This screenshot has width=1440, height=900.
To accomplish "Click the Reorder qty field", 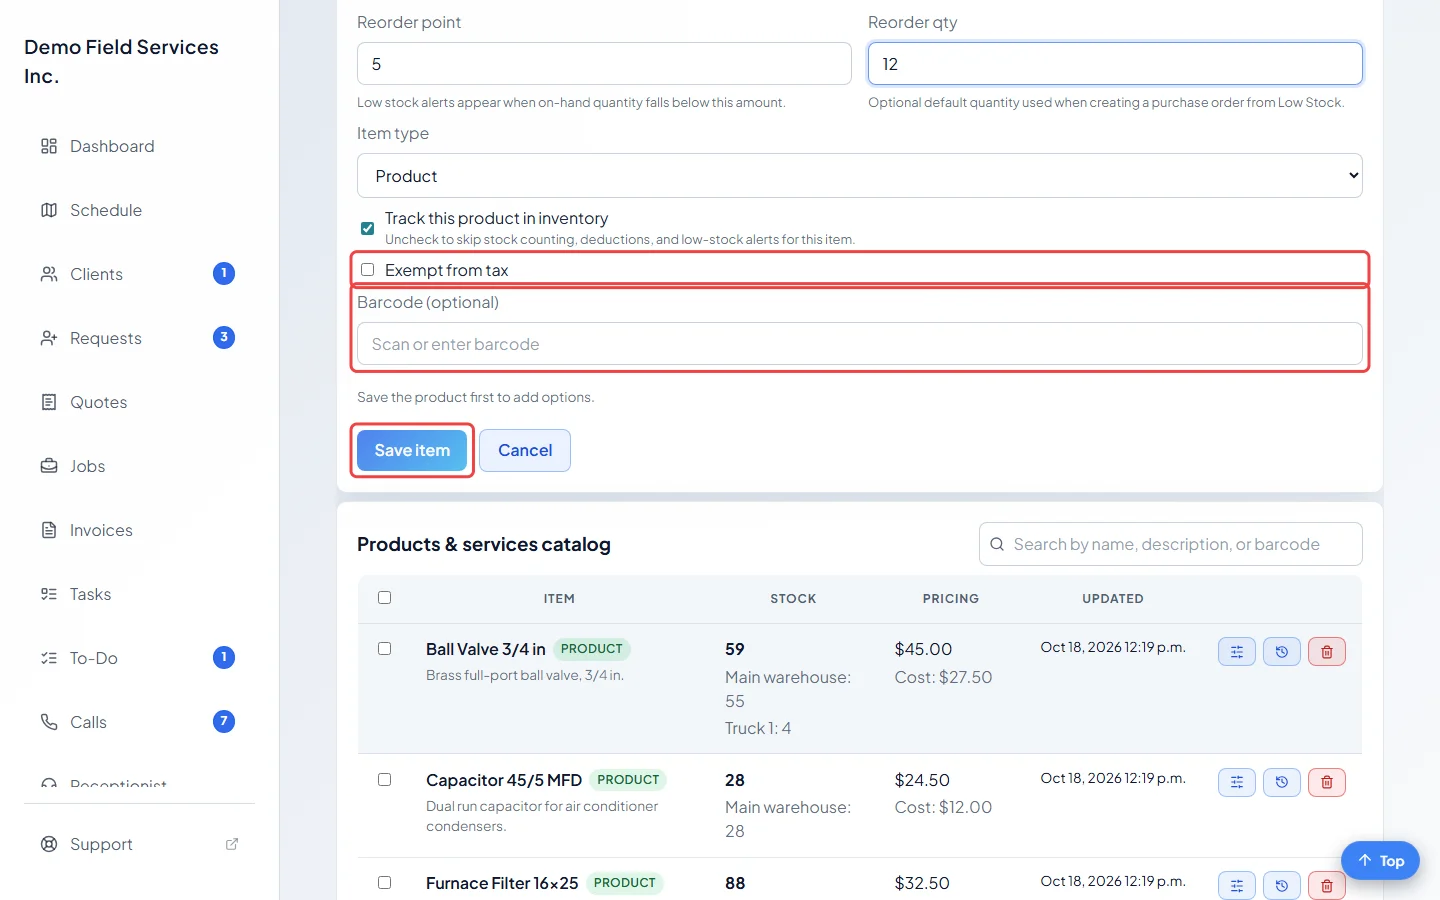I will (x=1115, y=64).
